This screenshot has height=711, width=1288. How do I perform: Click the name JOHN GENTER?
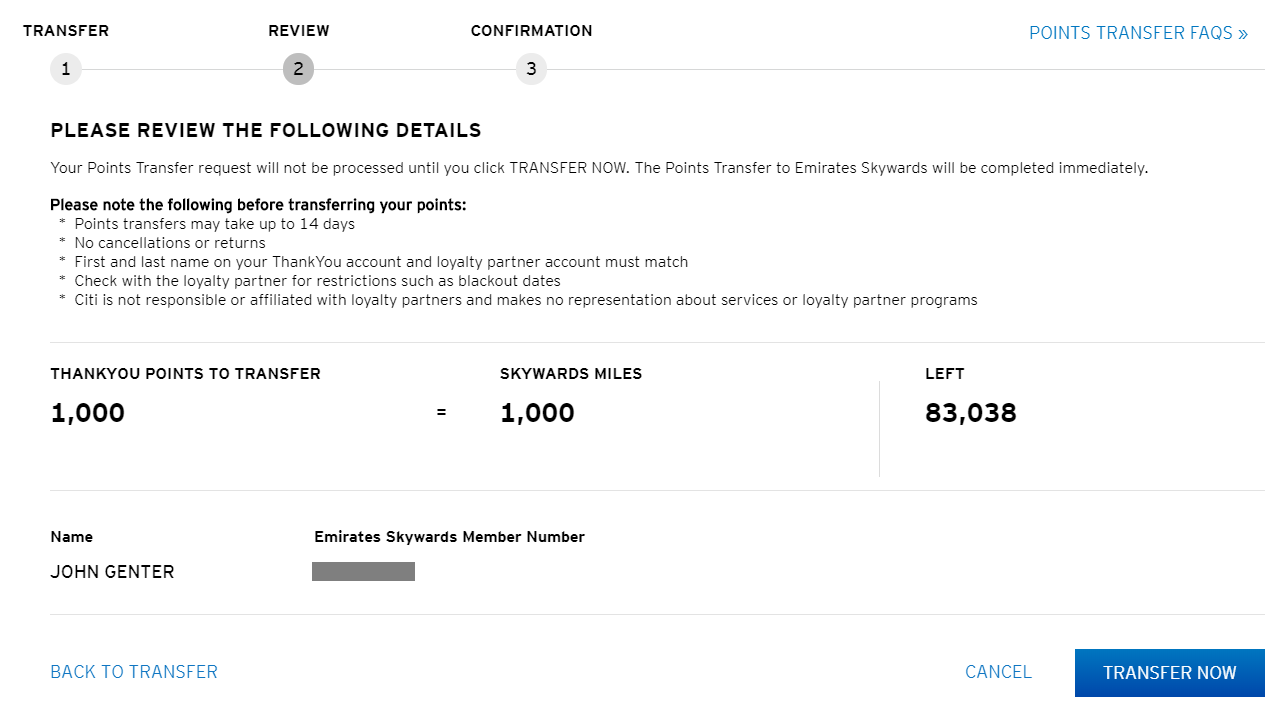[112, 571]
